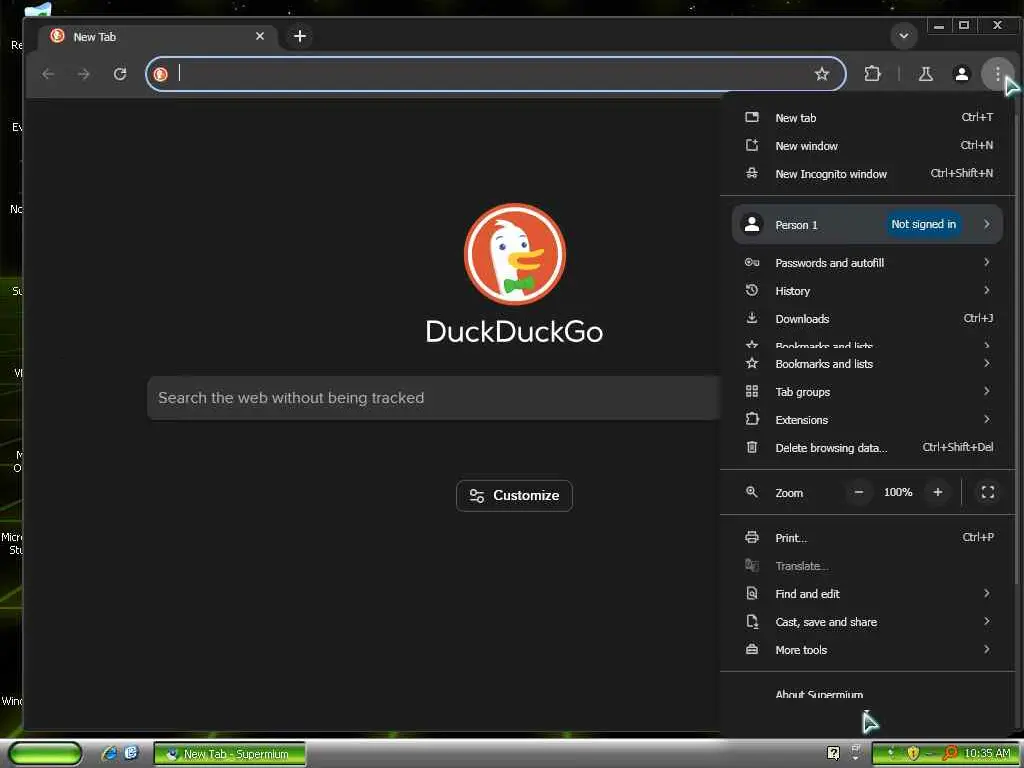
Task: Open the Person 1 profile row
Action: click(x=867, y=225)
